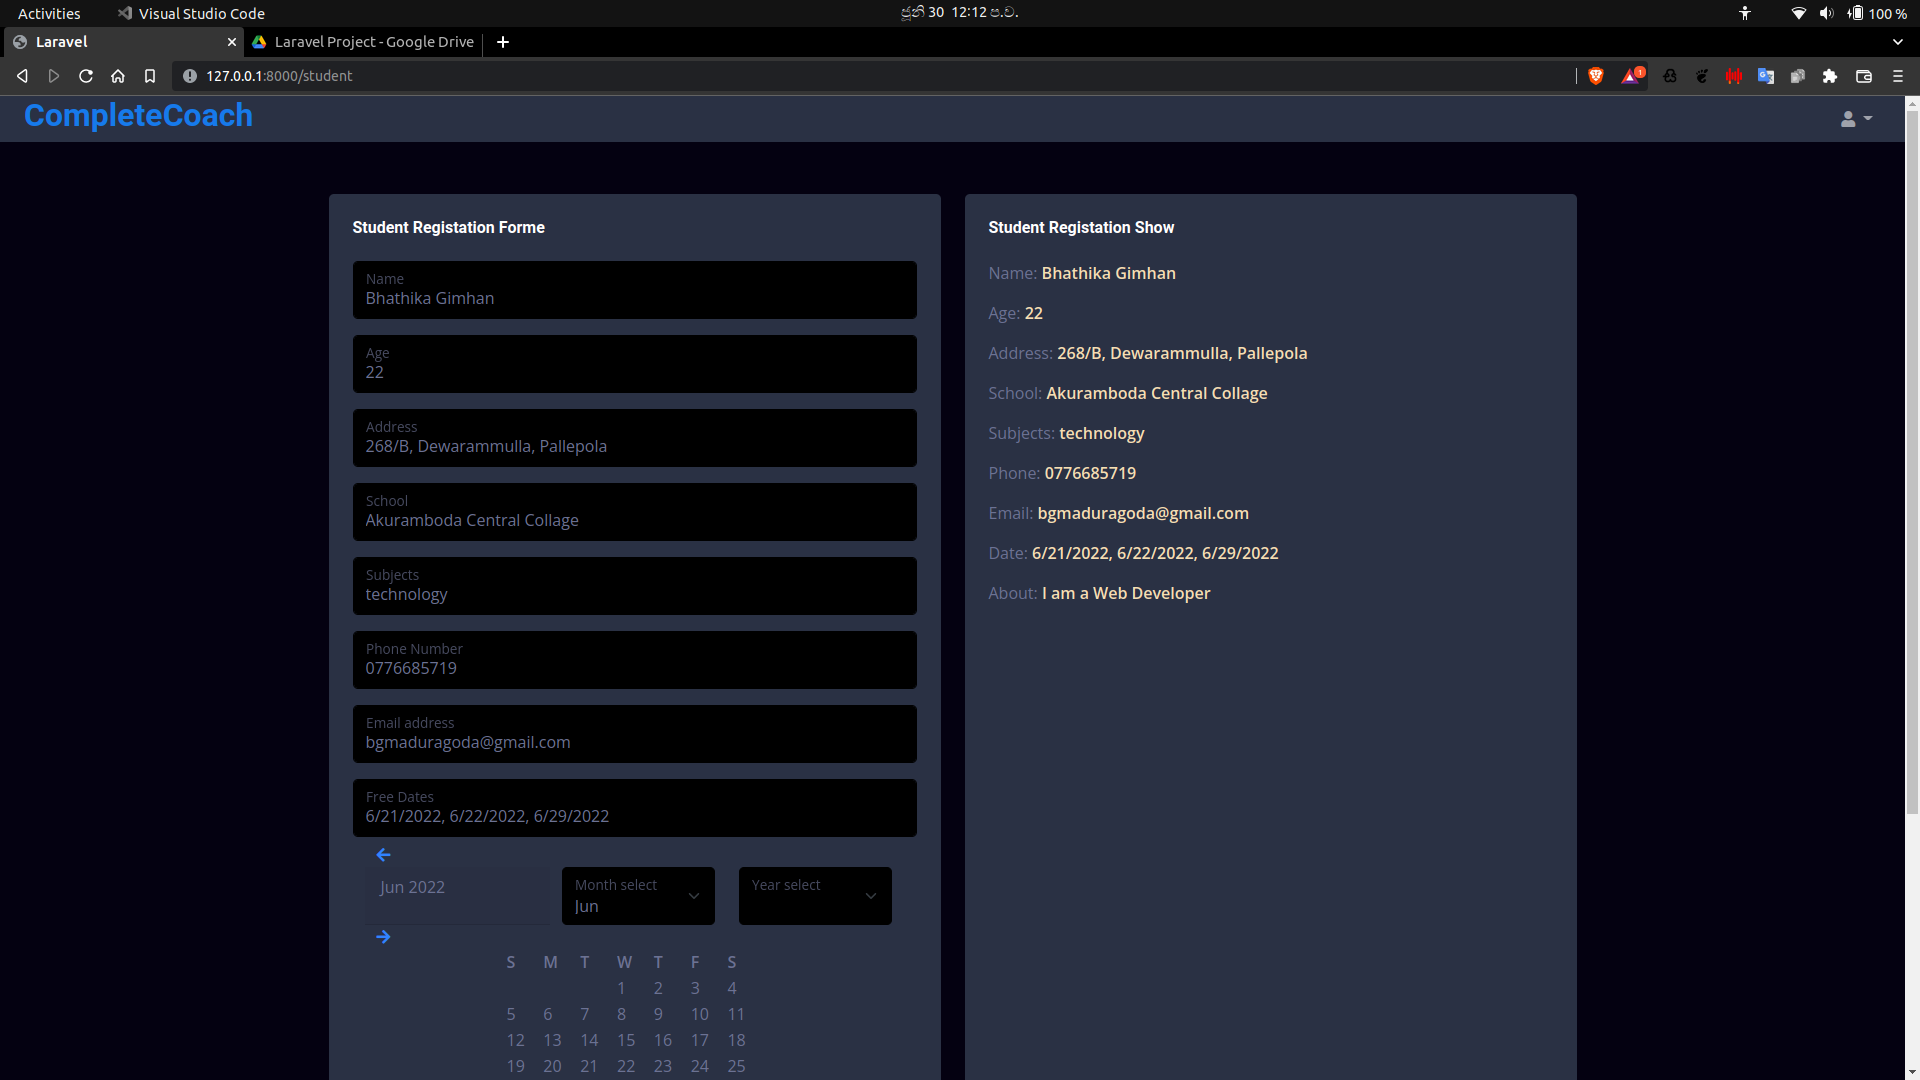Open the Activities menu

tap(48, 13)
